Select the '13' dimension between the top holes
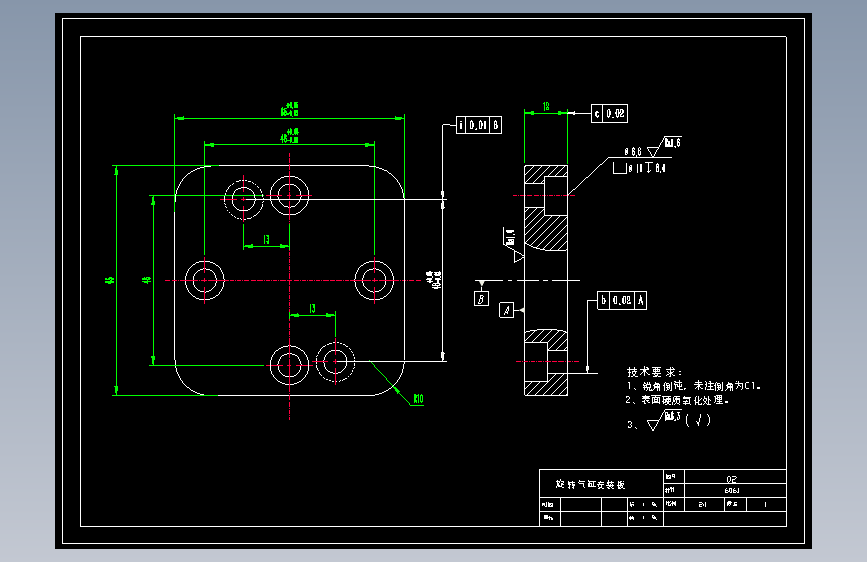 point(266,240)
